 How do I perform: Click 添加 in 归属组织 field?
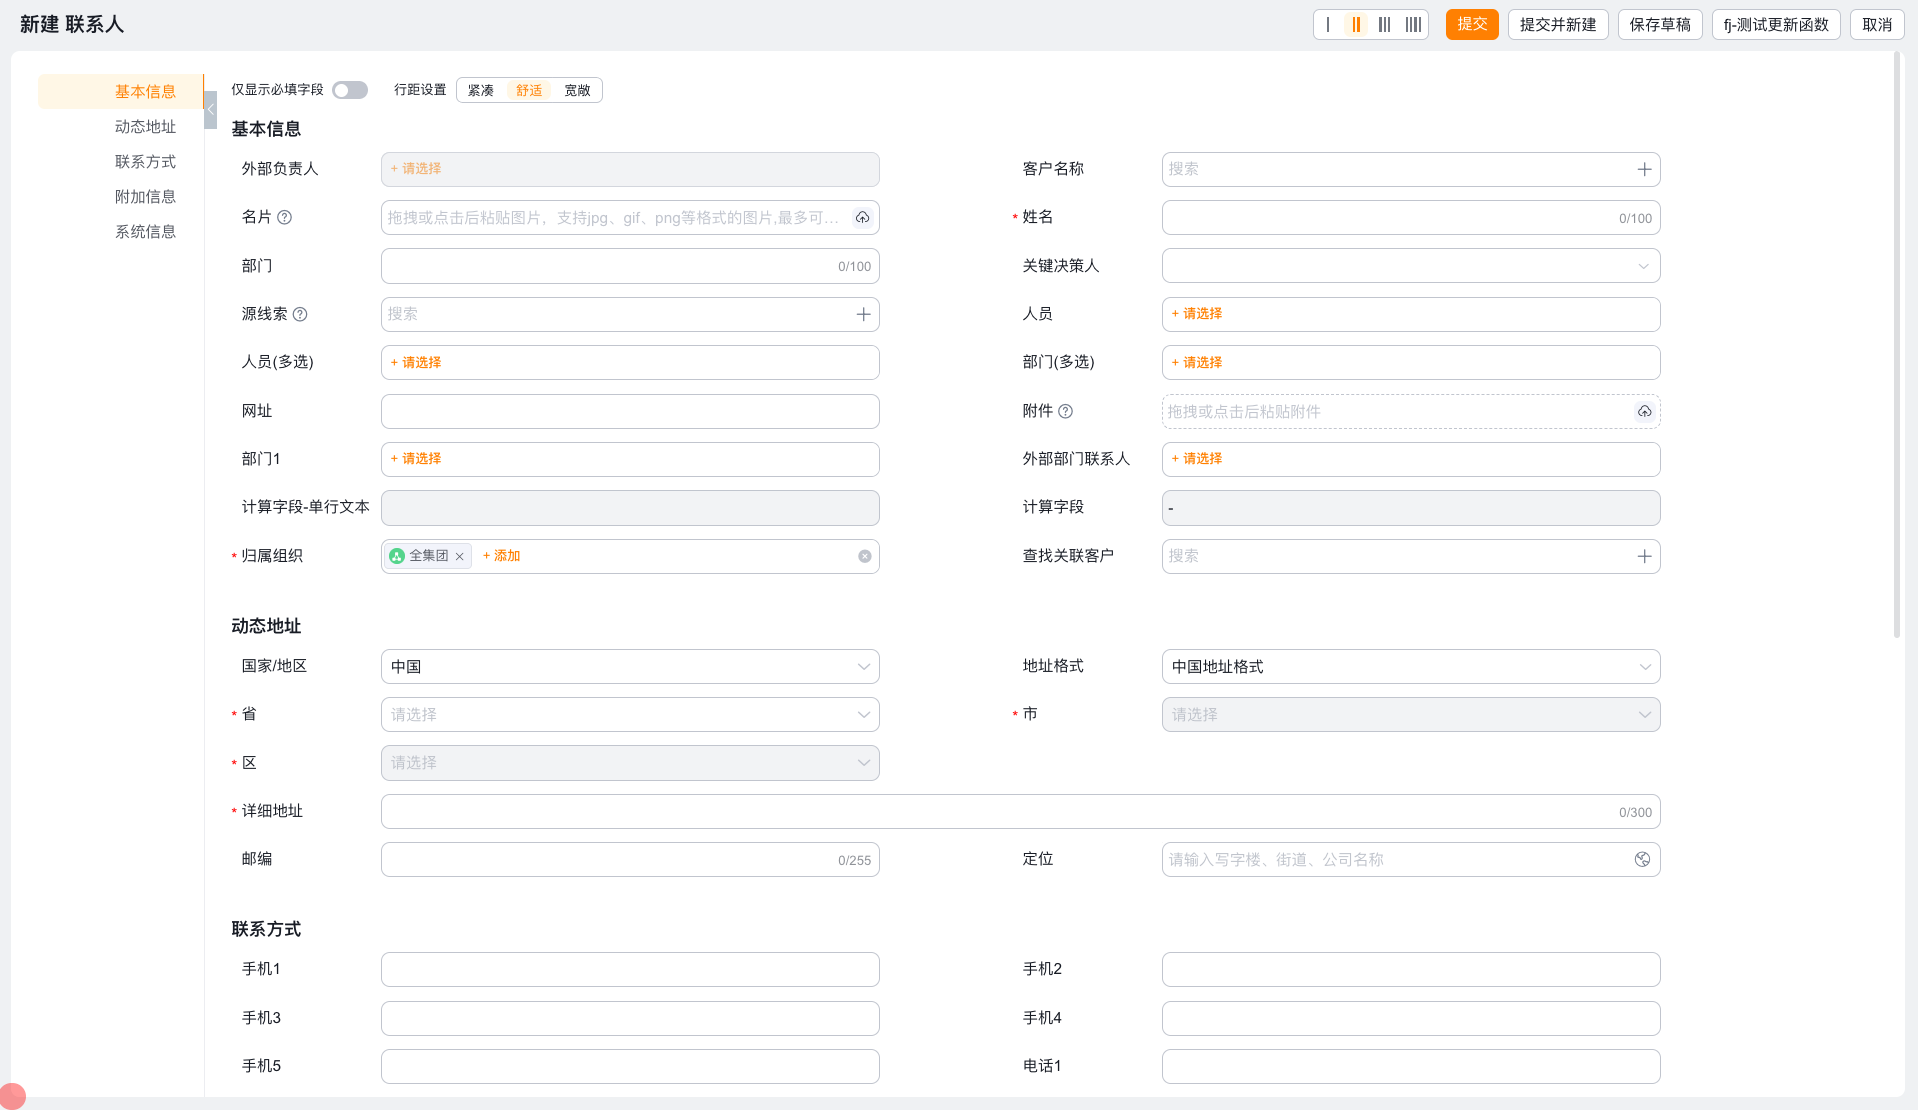502,556
